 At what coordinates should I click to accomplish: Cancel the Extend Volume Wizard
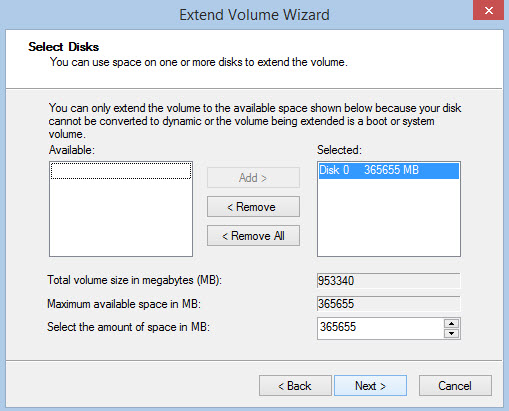(455, 386)
